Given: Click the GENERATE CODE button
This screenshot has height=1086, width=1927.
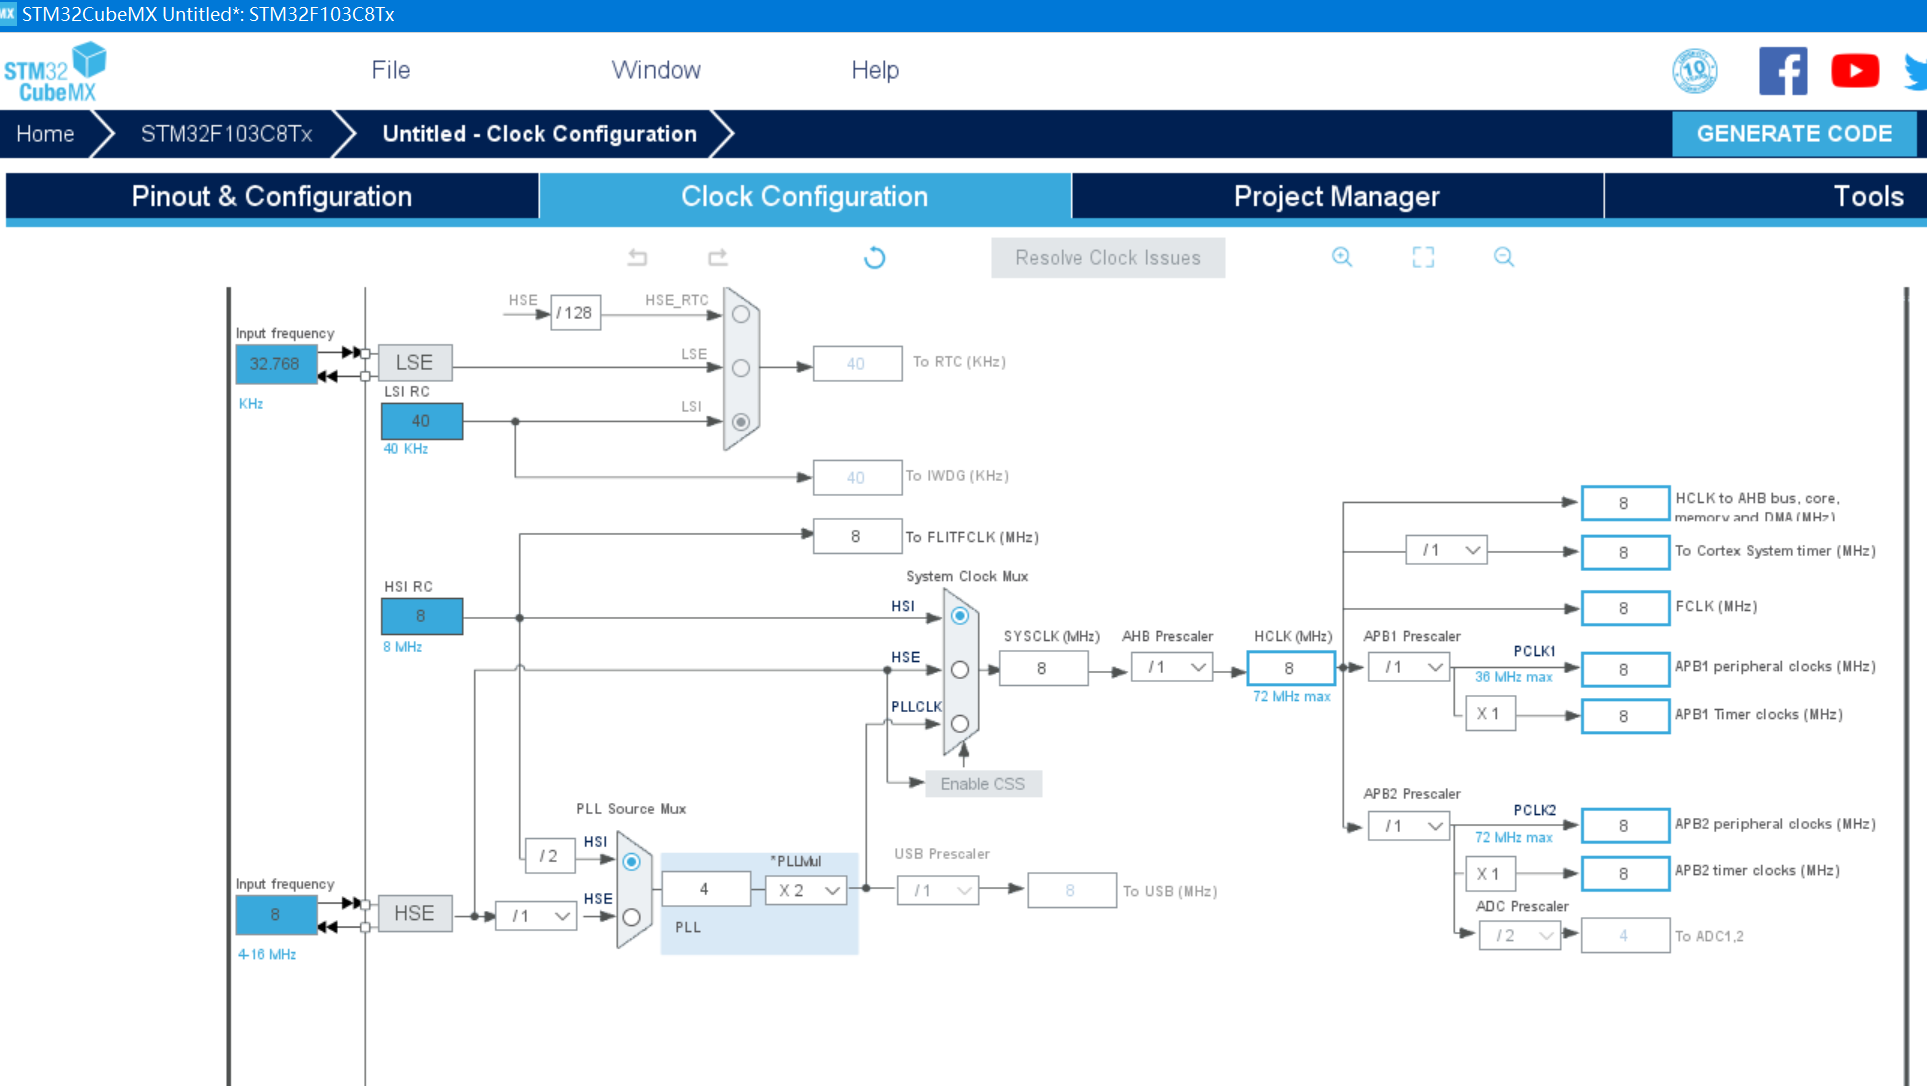Looking at the screenshot, I should (x=1794, y=134).
